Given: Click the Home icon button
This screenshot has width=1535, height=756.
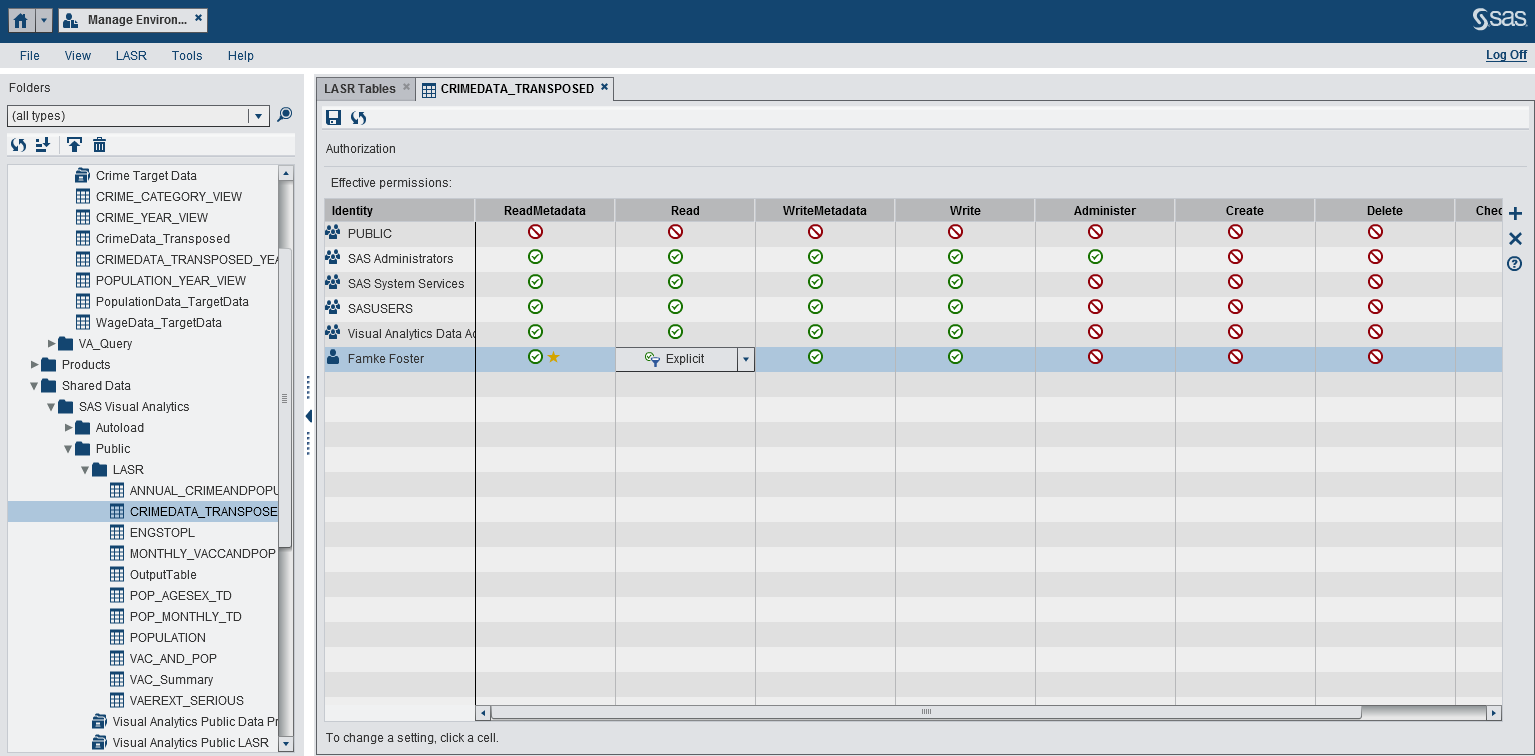Looking at the screenshot, I should click(20, 19).
